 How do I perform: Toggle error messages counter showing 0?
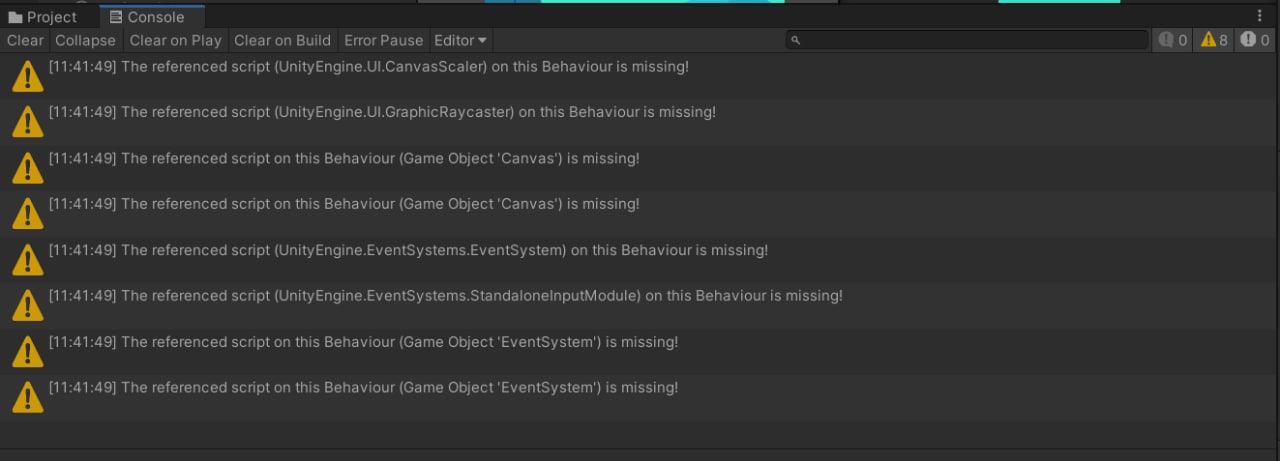[1255, 41]
